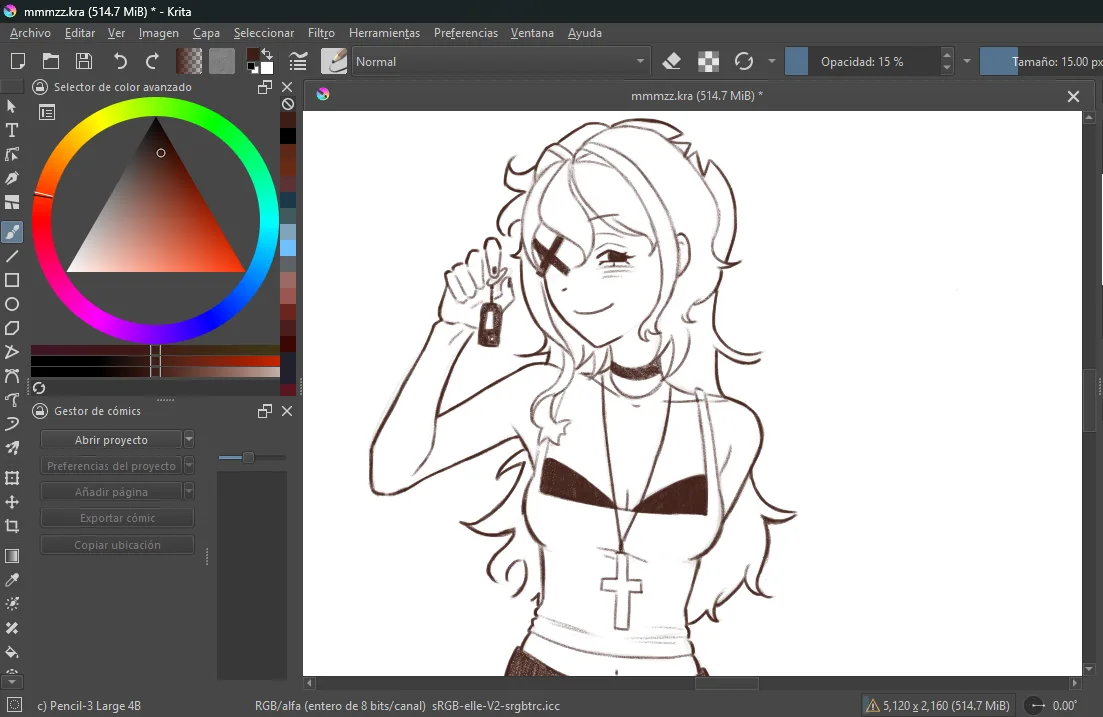This screenshot has height=717, width=1103.
Task: Click the Exportar cómic button
Action: (117, 517)
